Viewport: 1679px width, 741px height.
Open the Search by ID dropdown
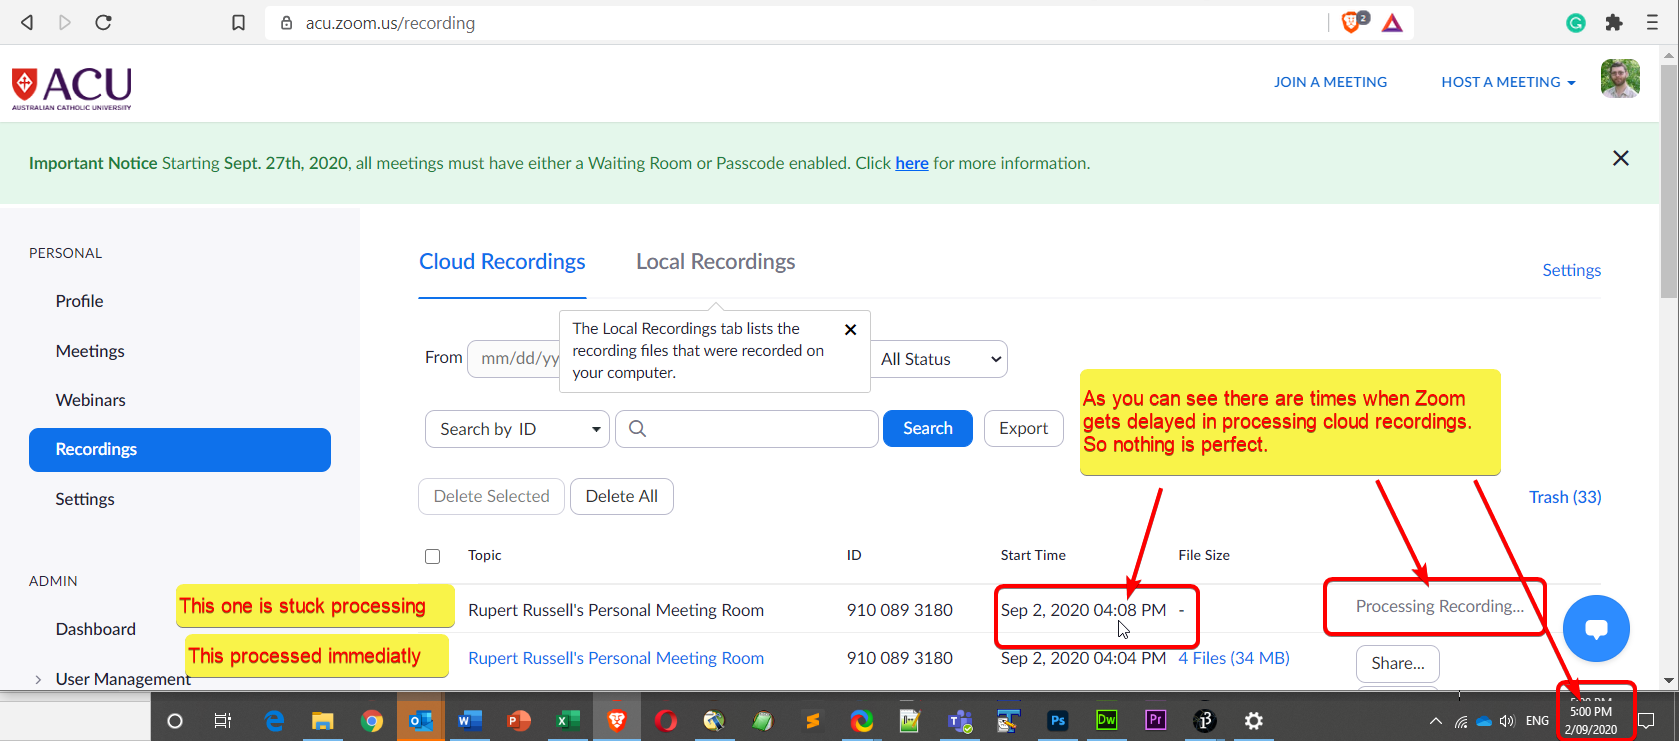517,429
